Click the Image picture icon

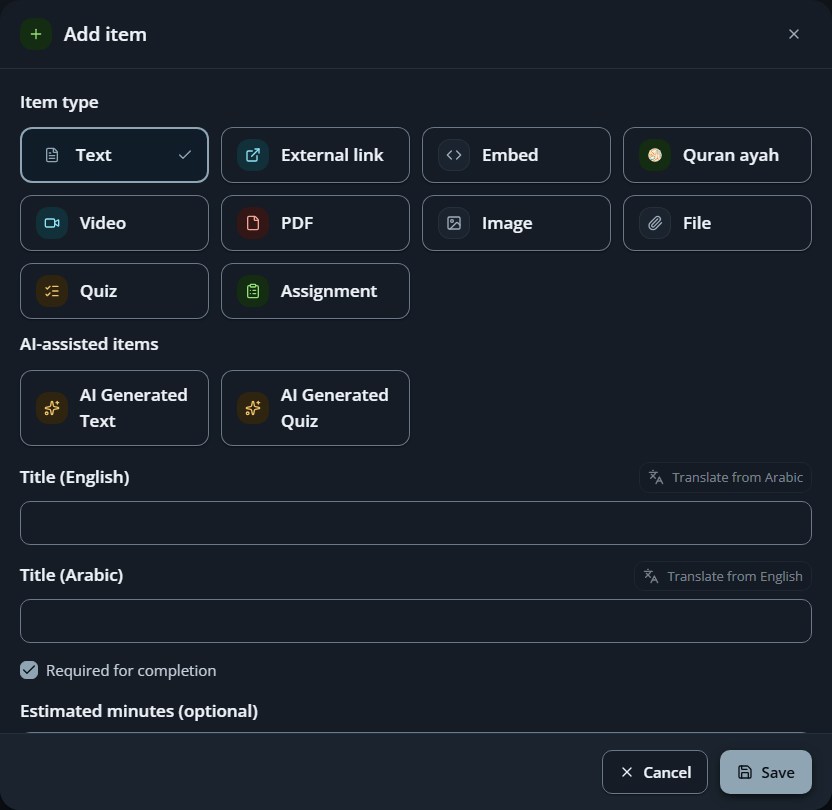coord(454,223)
